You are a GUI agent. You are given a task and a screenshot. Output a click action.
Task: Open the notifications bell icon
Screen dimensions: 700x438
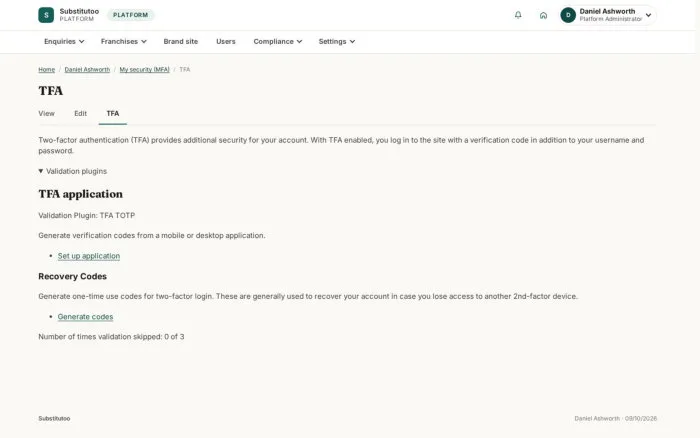tap(518, 15)
